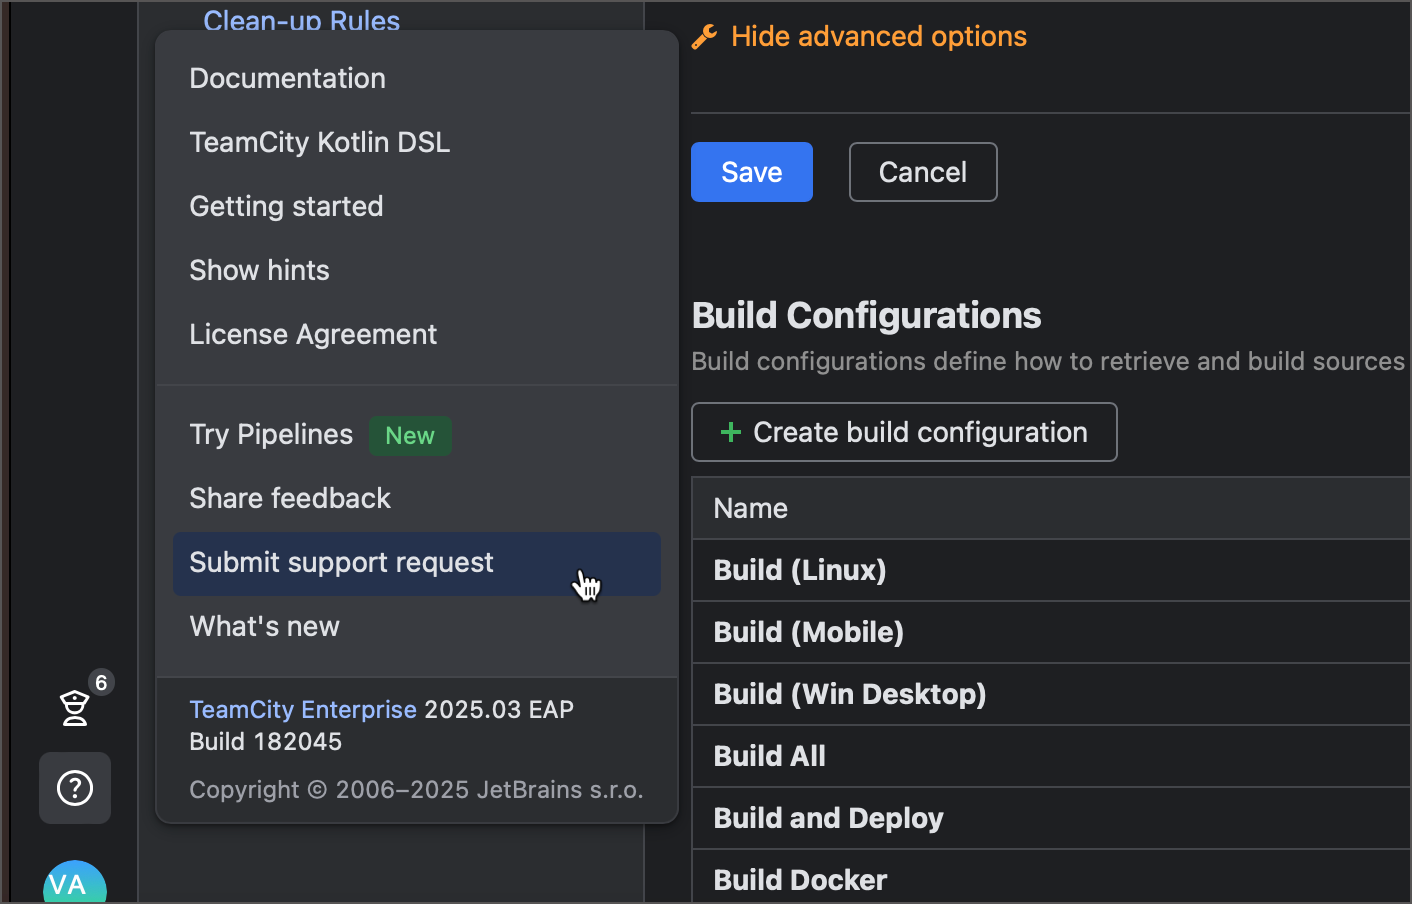The image size is (1412, 904).
Task: Click the wrench icon beside advanced options
Action: tap(708, 36)
